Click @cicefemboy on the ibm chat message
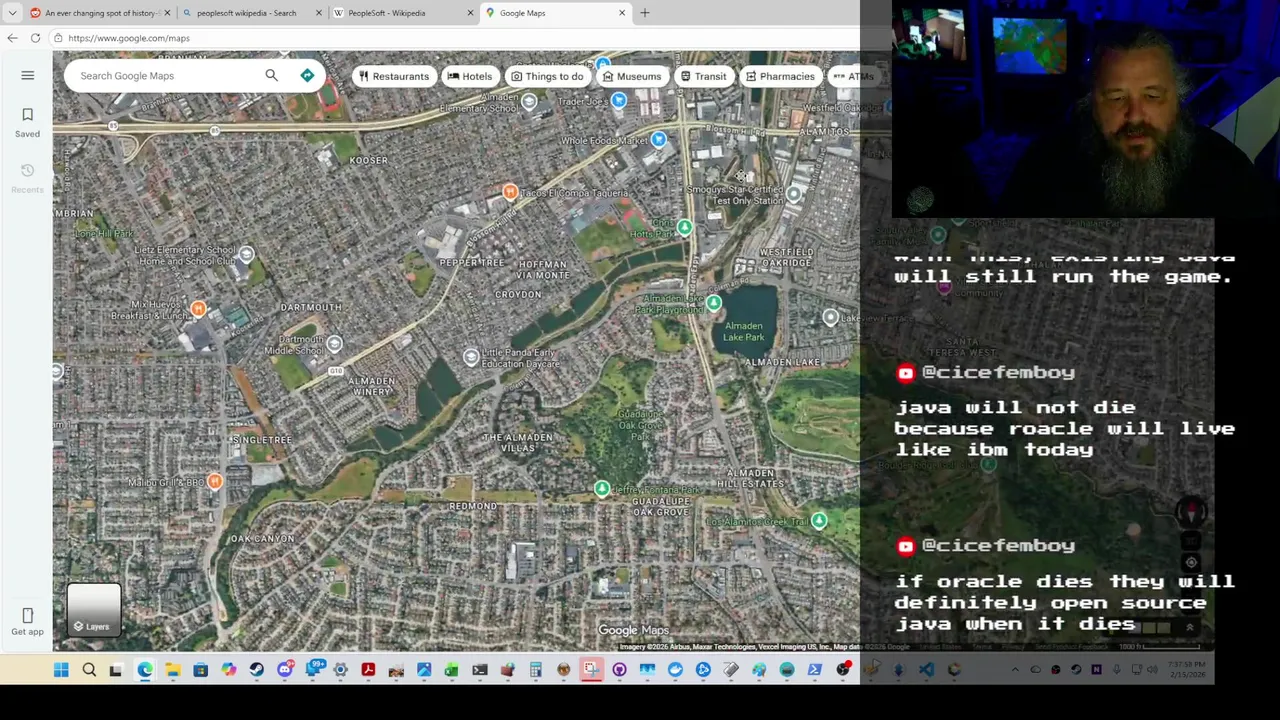This screenshot has width=1280, height=720. [x=998, y=372]
